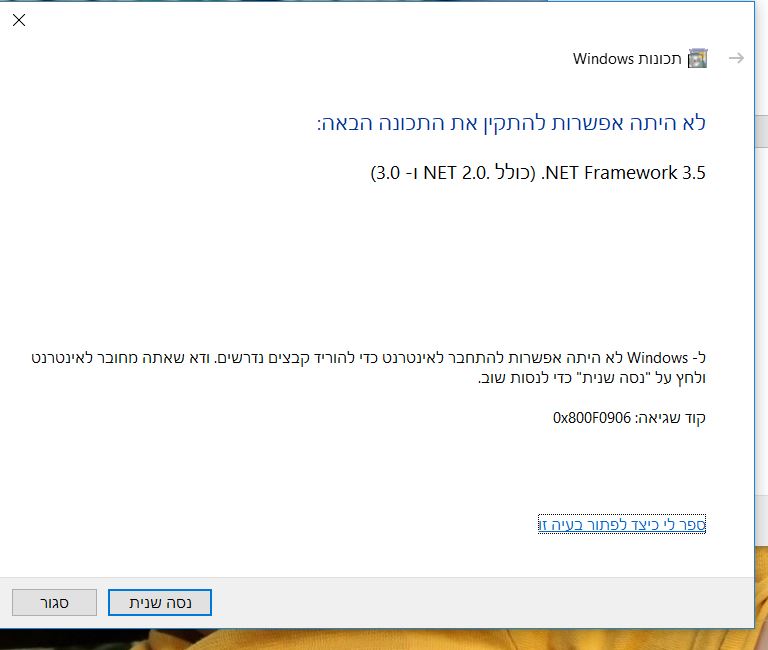Open the 'ספר לי כיצד לפתור בעיה זו' link
768x650 pixels.
pyautogui.click(x=622, y=524)
